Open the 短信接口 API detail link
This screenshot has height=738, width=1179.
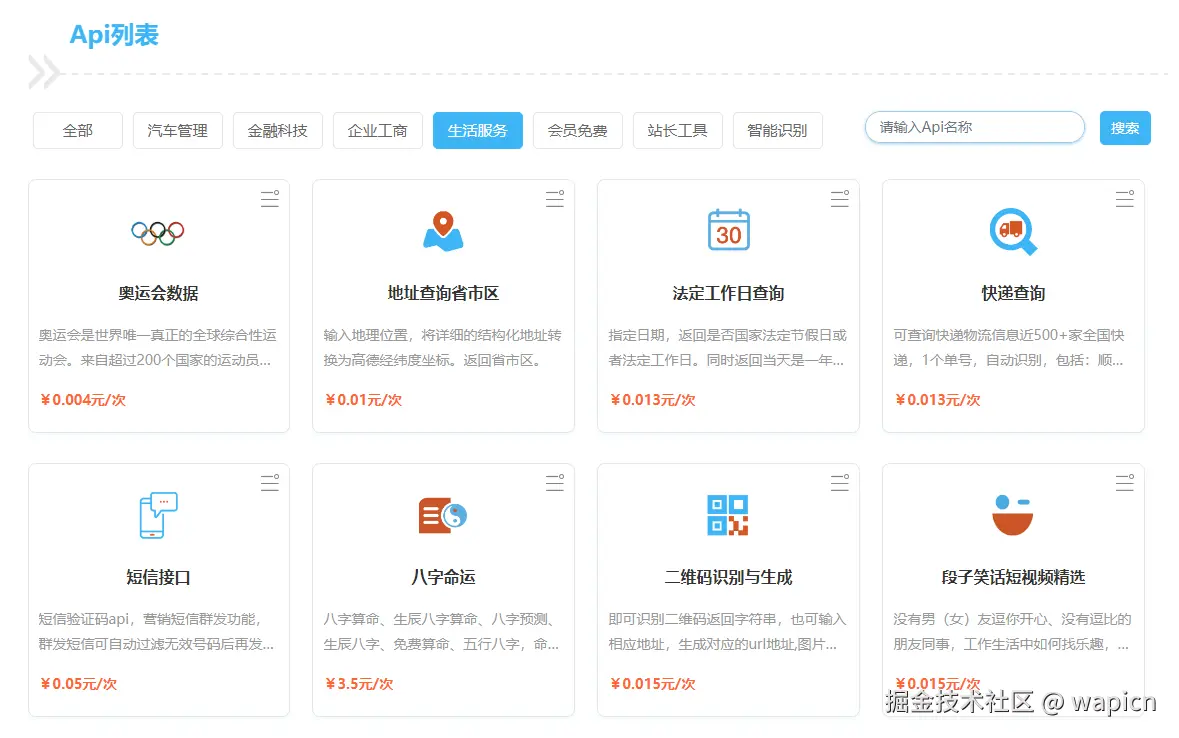tap(157, 576)
